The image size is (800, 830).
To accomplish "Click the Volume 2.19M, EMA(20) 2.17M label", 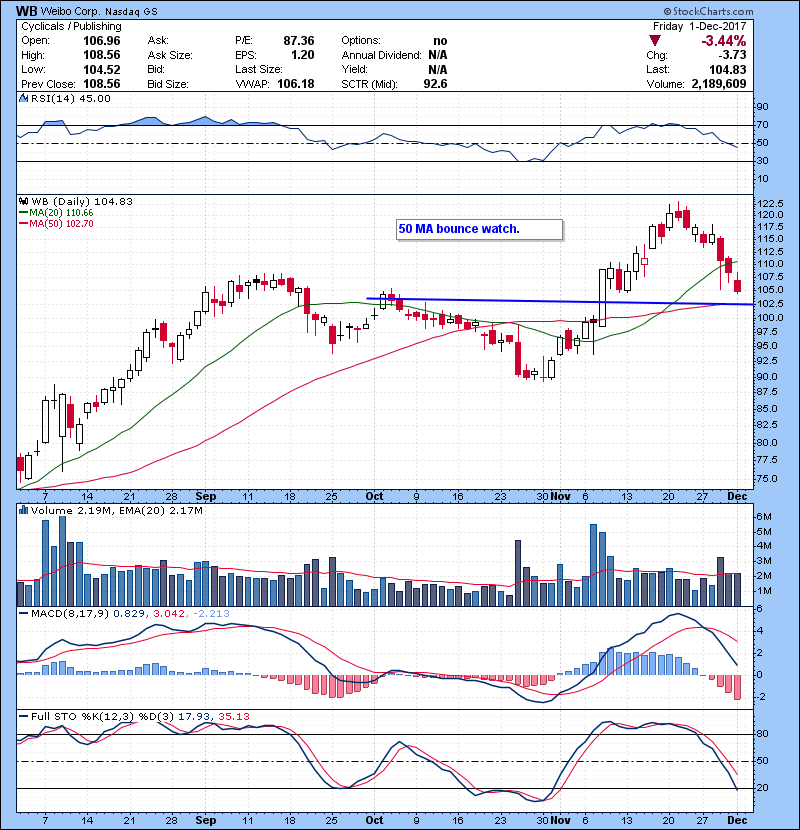I will point(116,510).
